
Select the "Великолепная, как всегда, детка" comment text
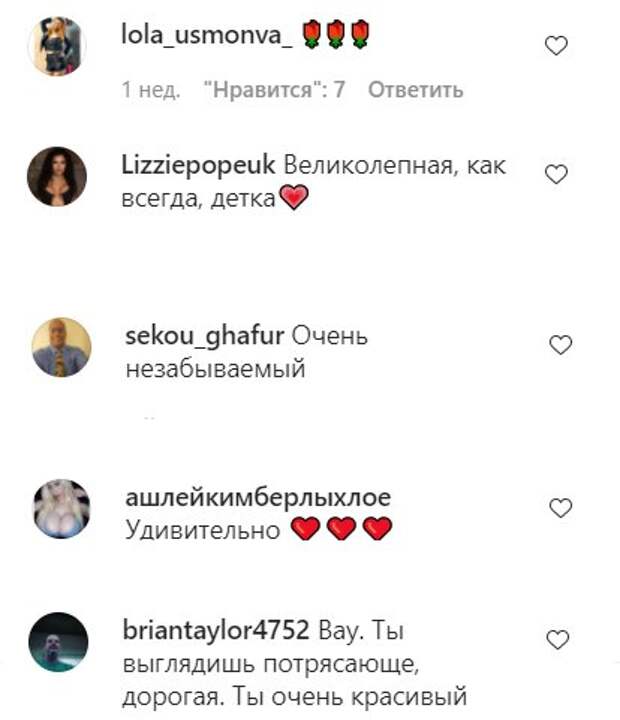(x=314, y=182)
